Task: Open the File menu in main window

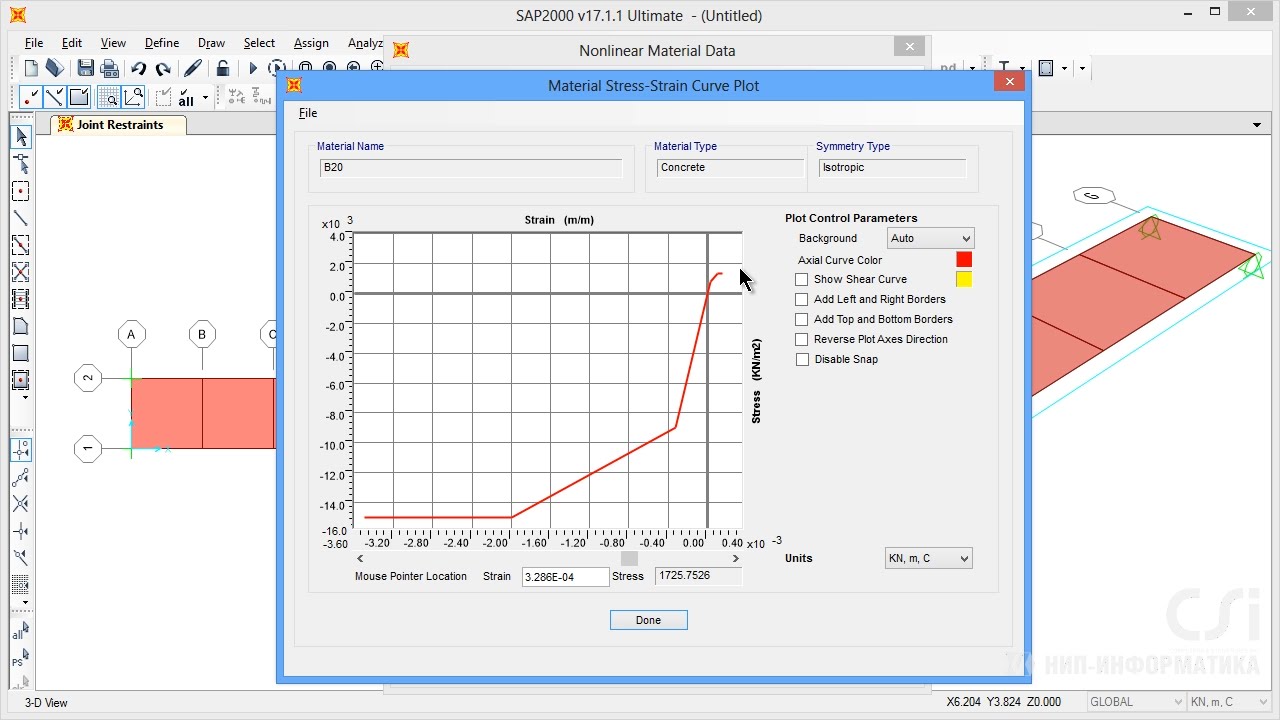Action: (34, 43)
